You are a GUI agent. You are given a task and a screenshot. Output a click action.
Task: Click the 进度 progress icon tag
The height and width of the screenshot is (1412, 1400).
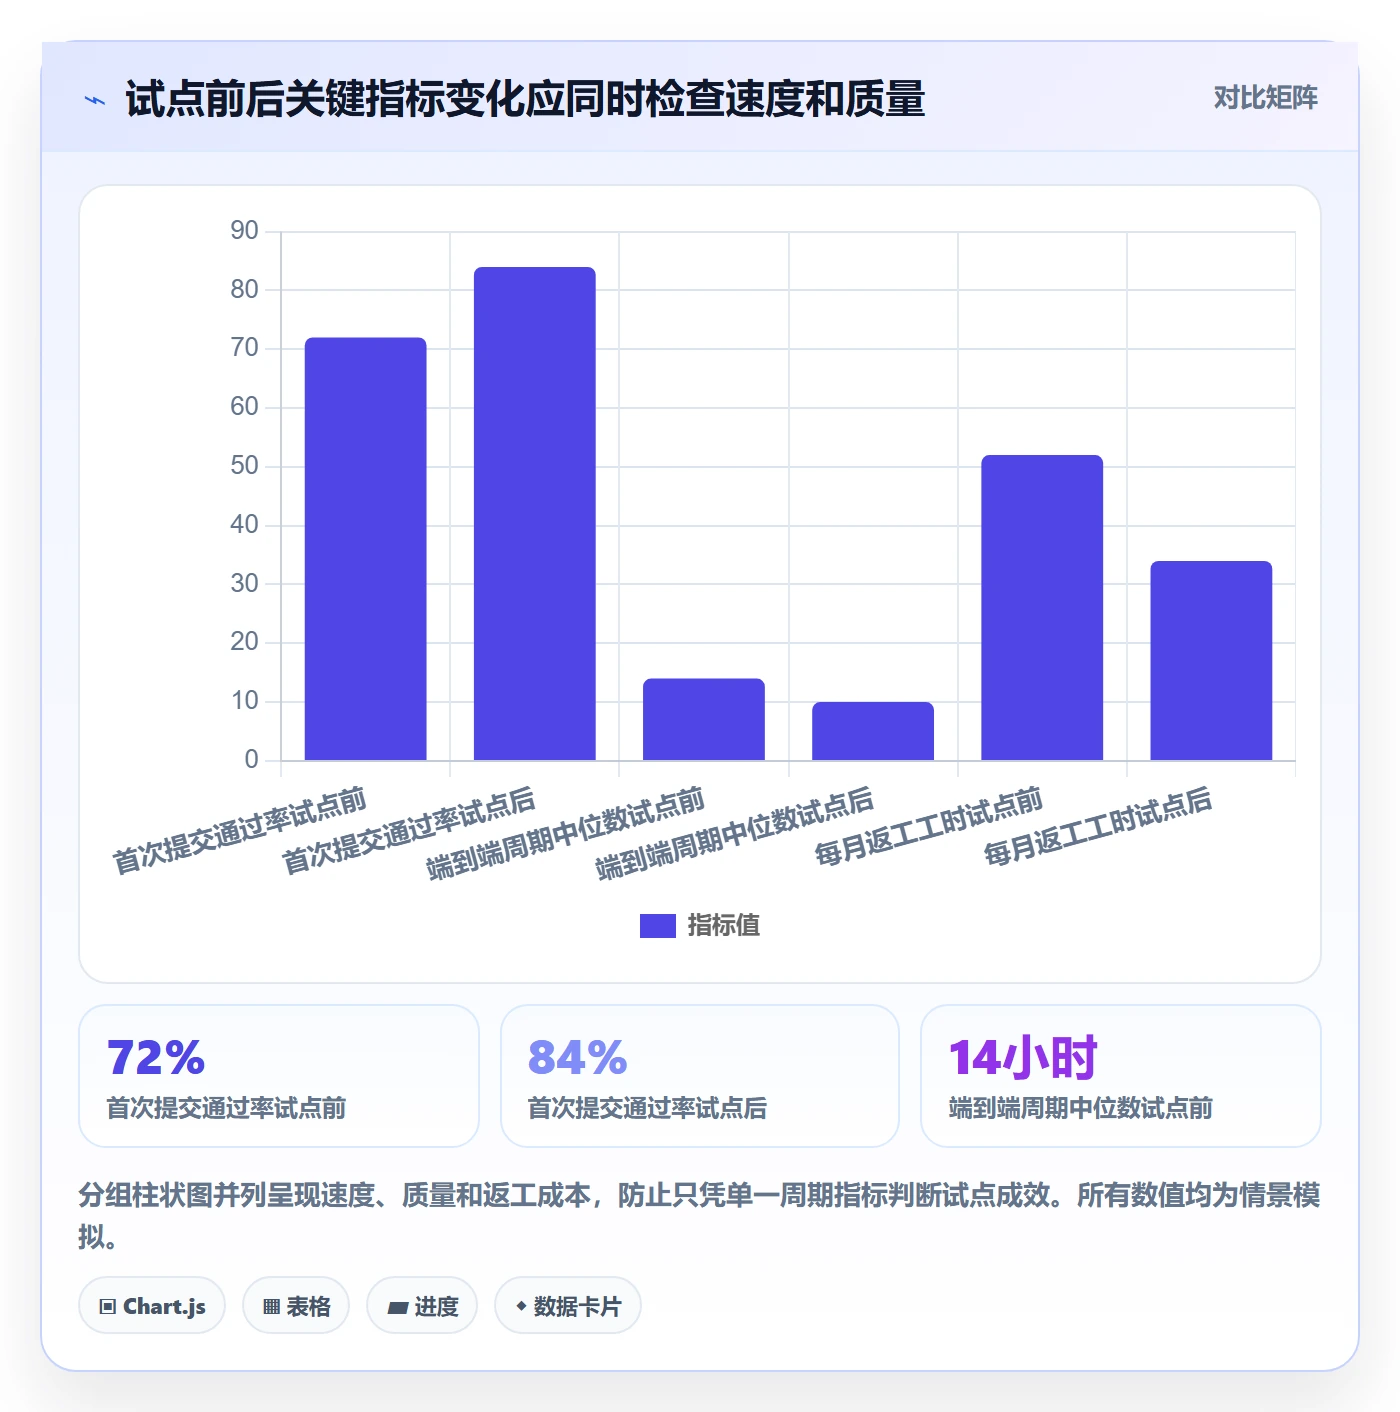click(422, 1305)
